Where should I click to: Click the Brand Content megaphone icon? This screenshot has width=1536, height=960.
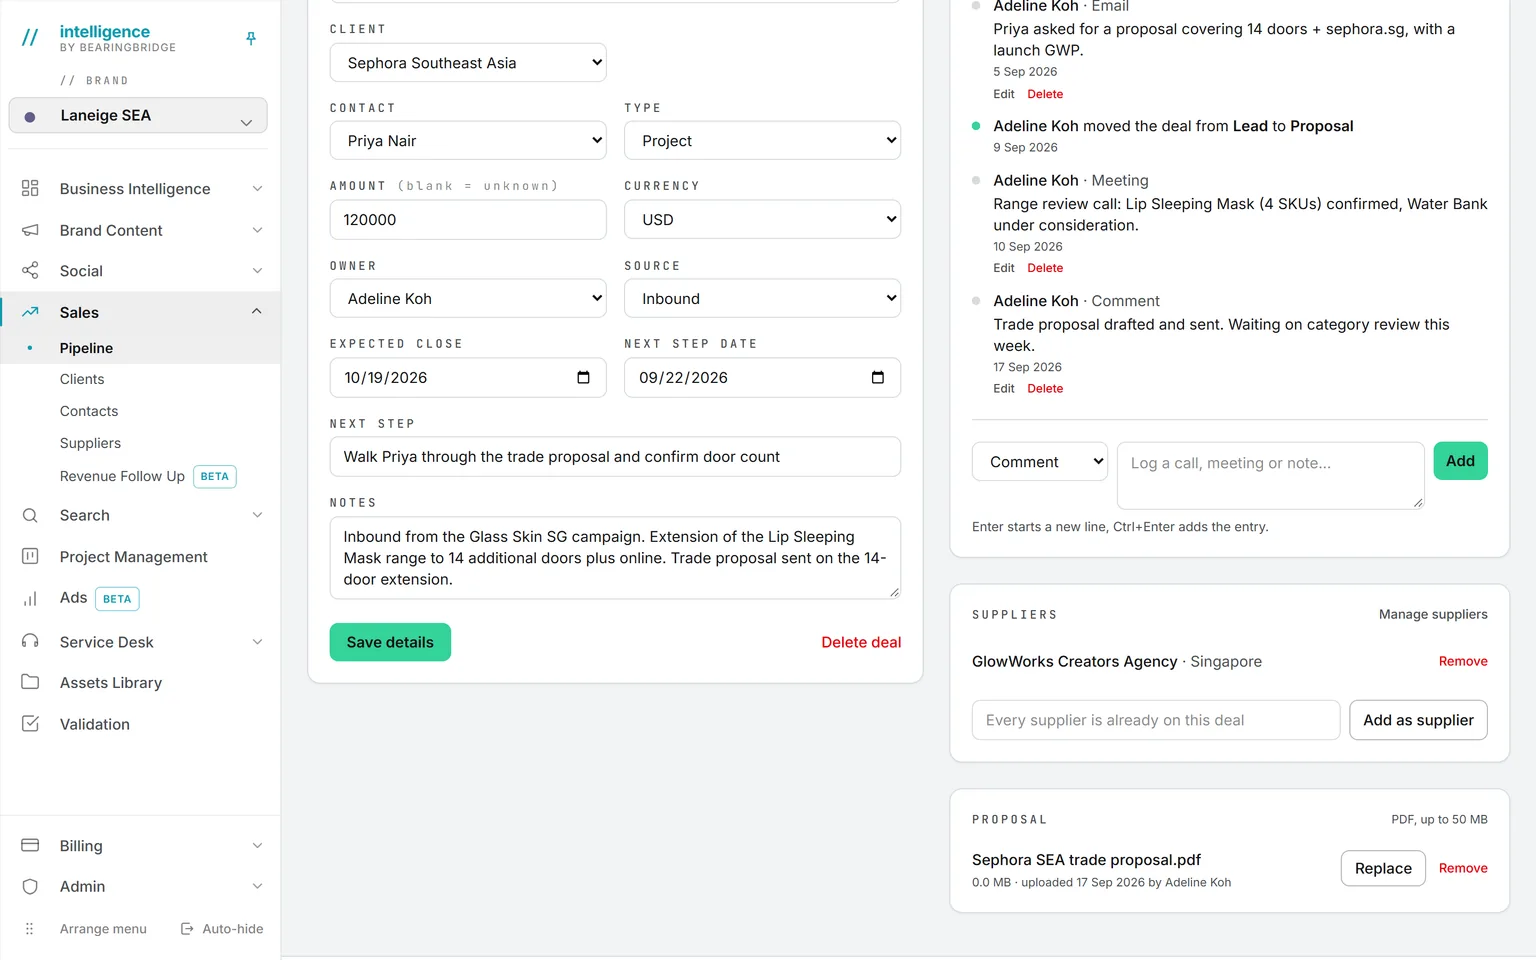pos(30,230)
